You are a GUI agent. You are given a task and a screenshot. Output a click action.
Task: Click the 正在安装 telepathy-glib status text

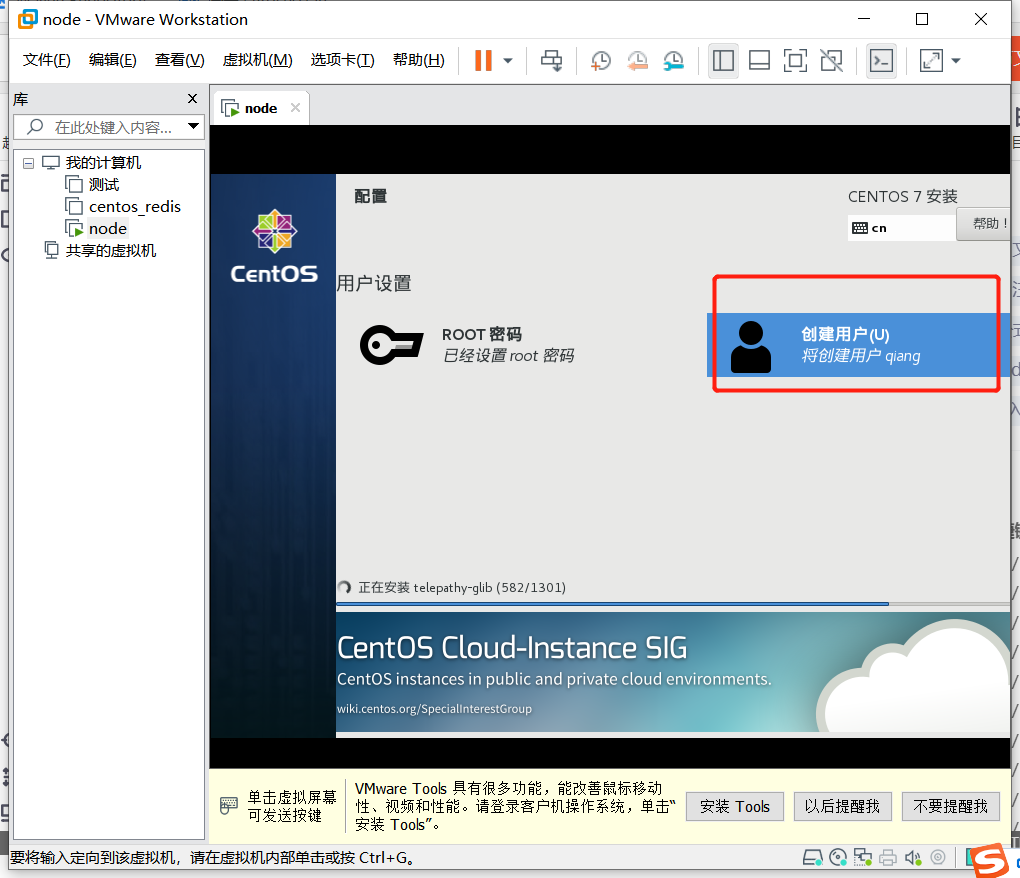462,588
